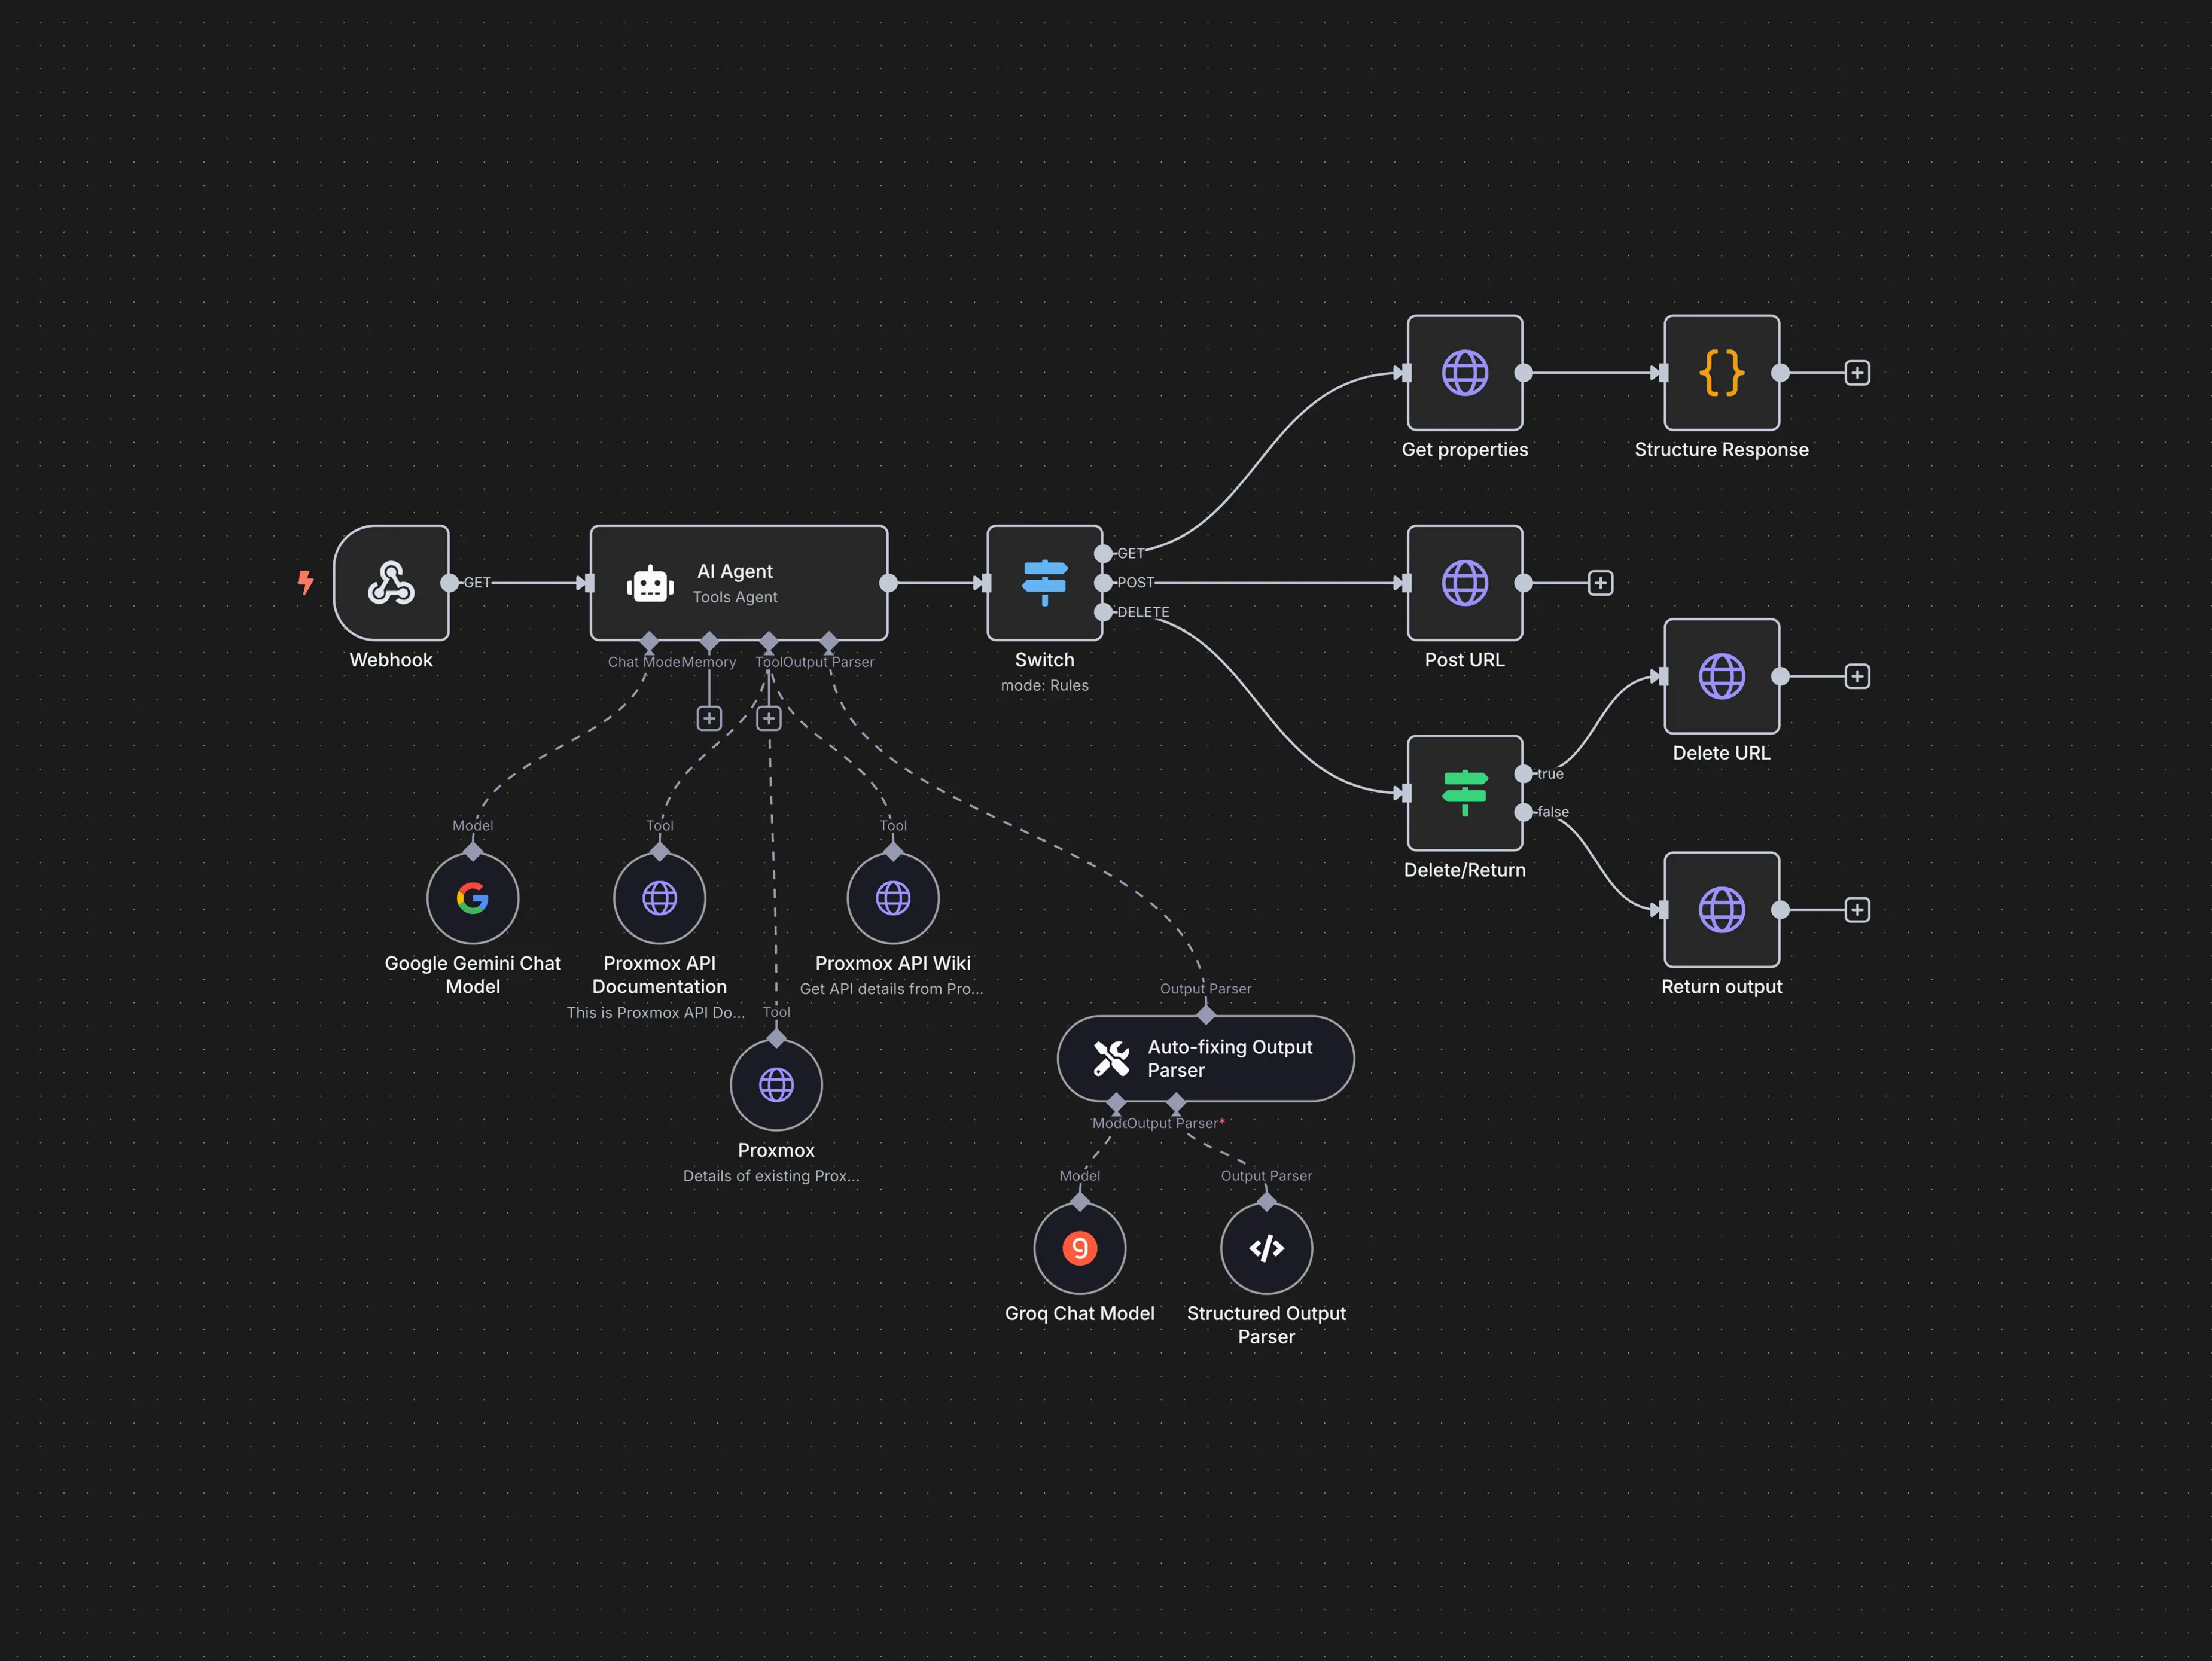Click the GET output port on Switch node

[x=1104, y=553]
